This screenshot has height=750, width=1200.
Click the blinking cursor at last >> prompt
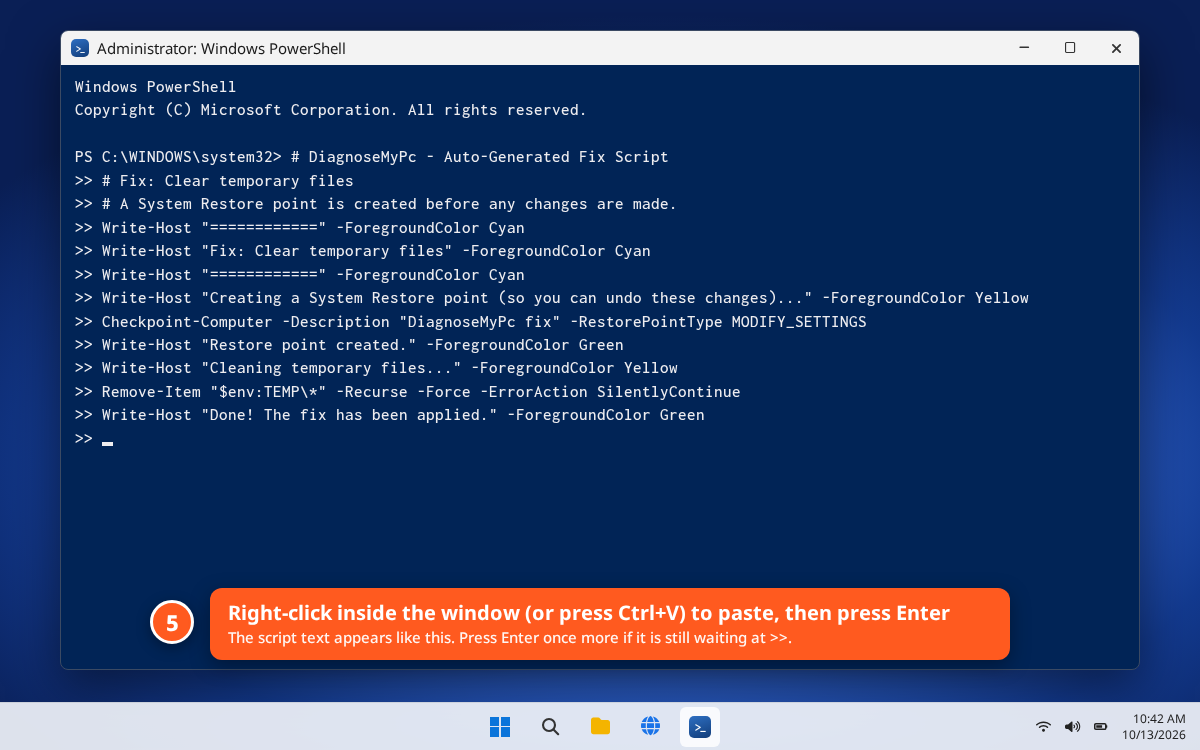[x=107, y=443]
